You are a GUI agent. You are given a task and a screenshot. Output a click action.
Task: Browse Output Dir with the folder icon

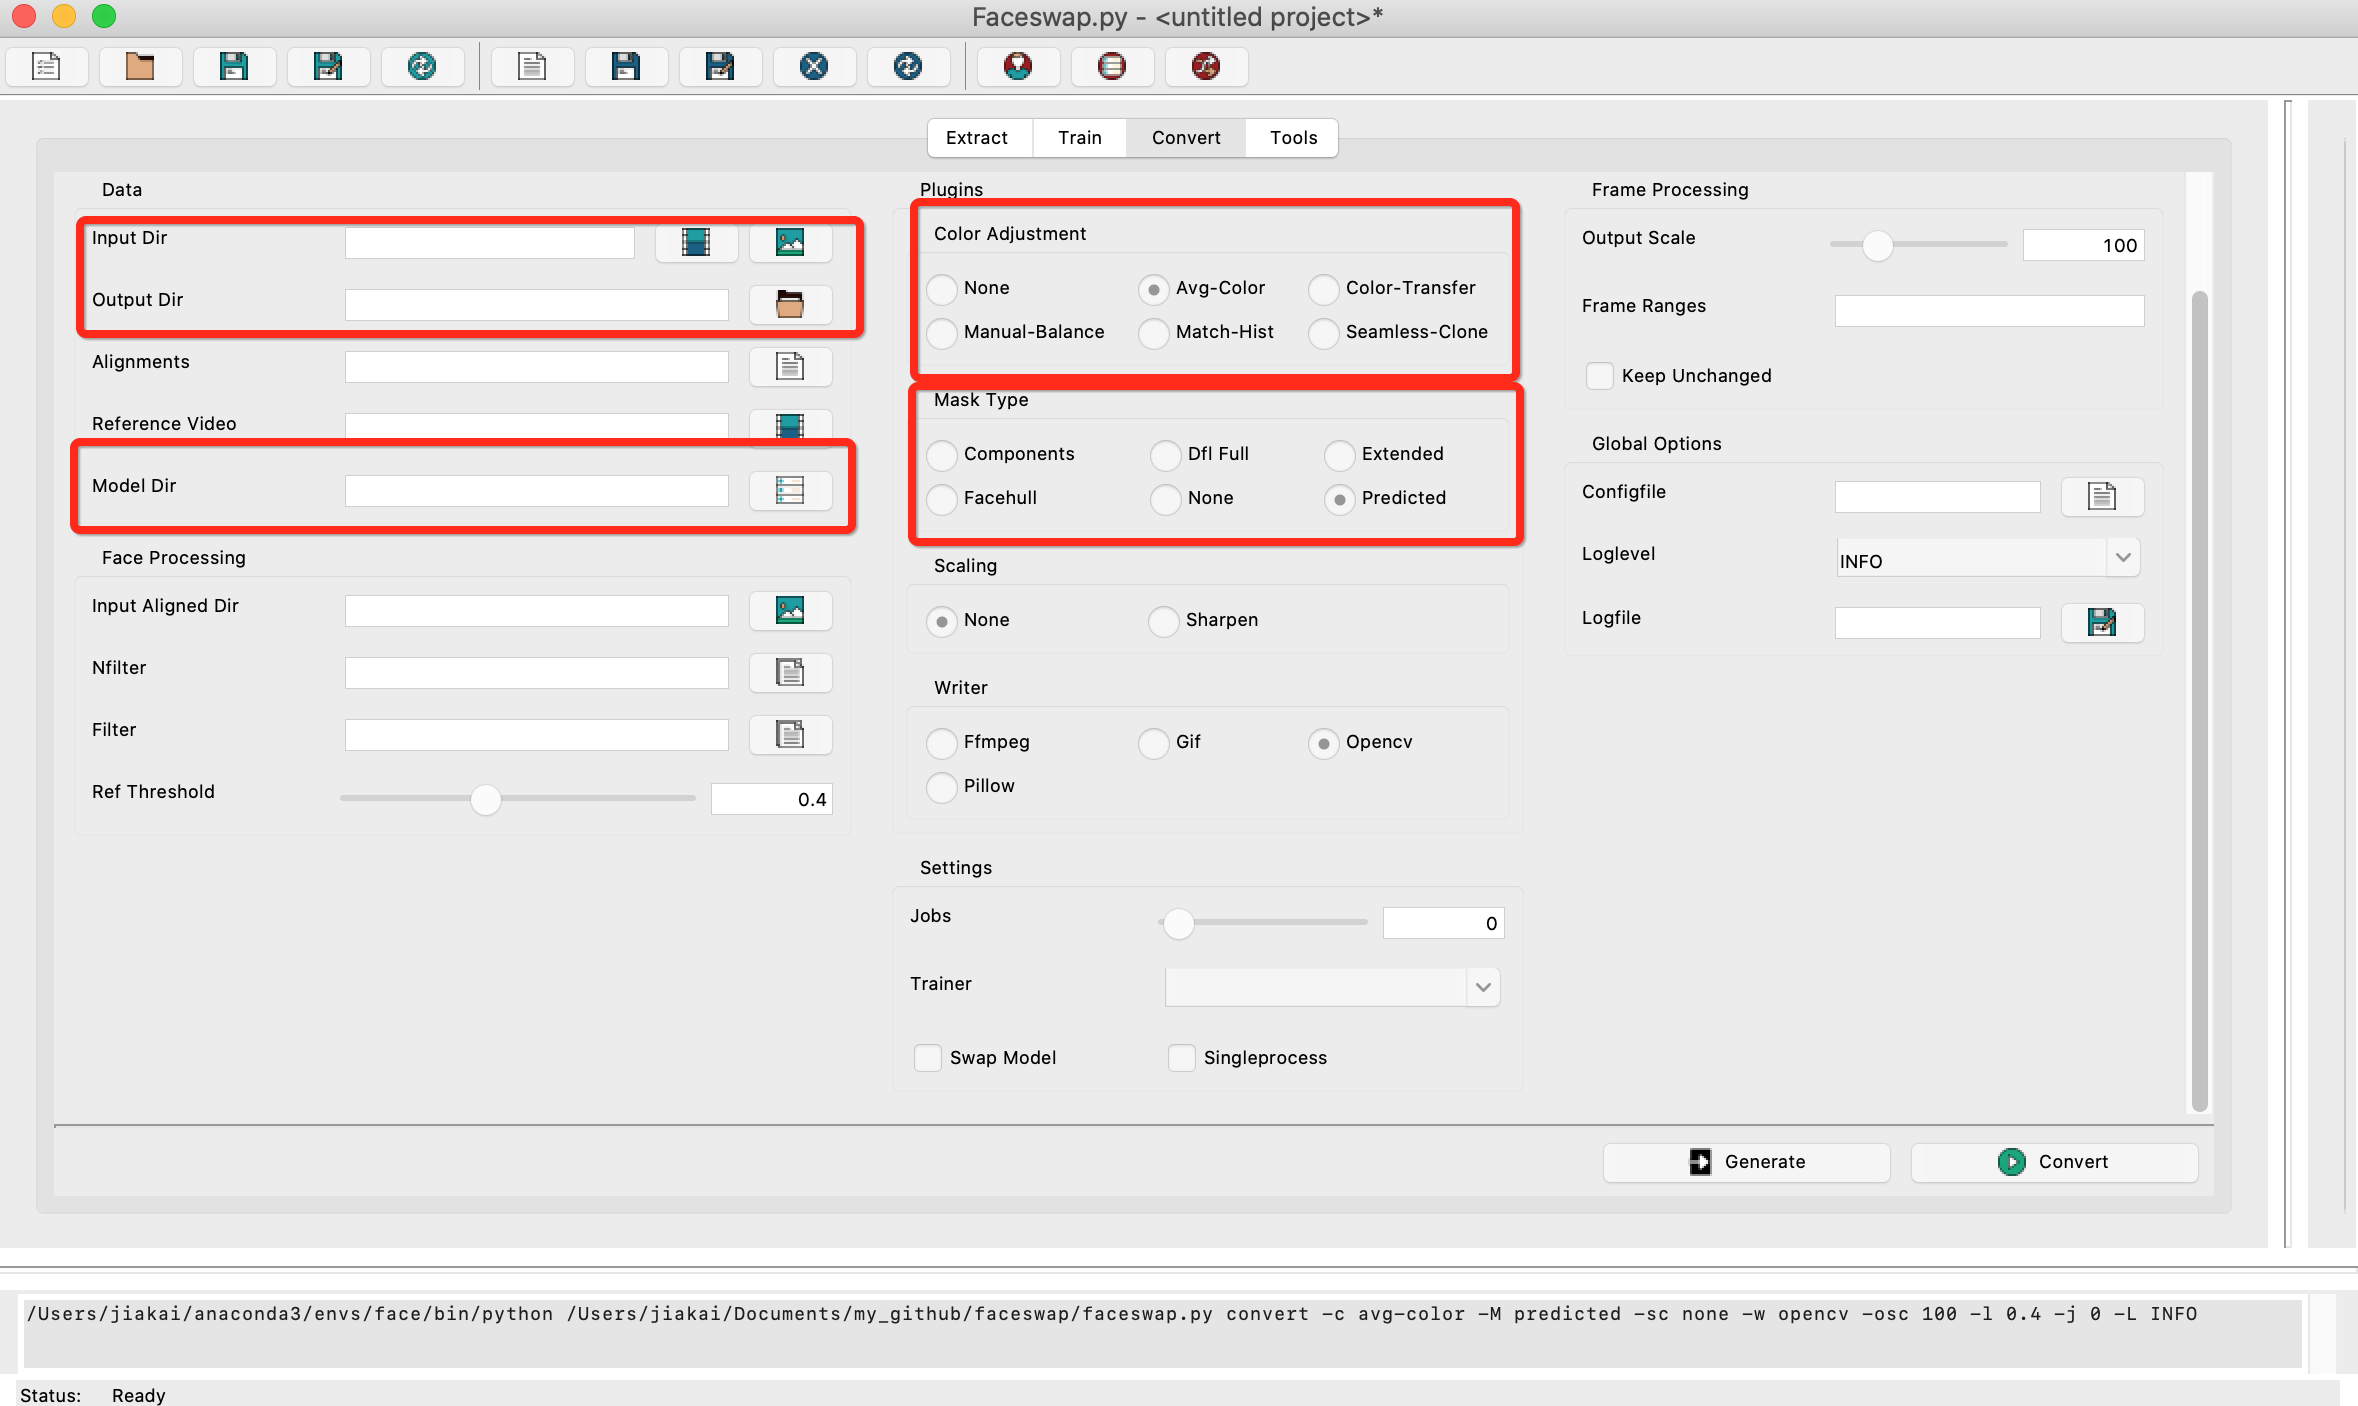790,304
